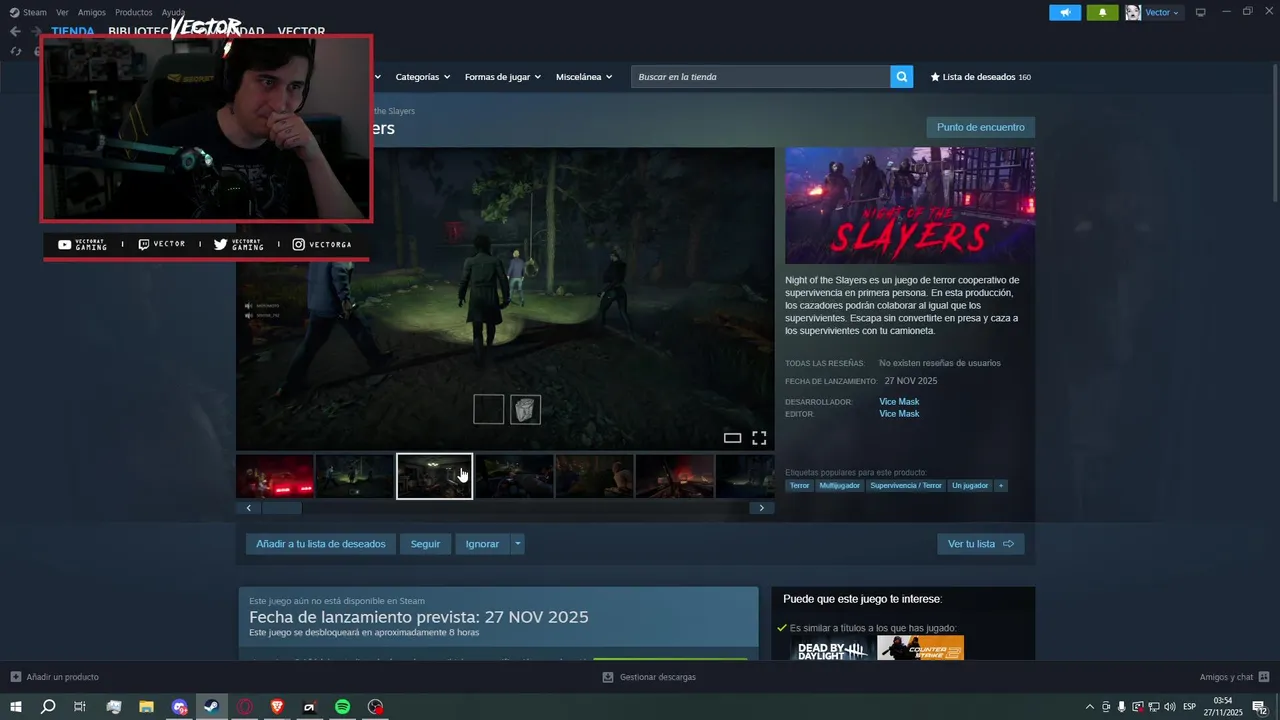Image resolution: width=1280 pixels, height=720 pixels.
Task: Open OBS Studio from the taskbar
Action: click(x=375, y=707)
